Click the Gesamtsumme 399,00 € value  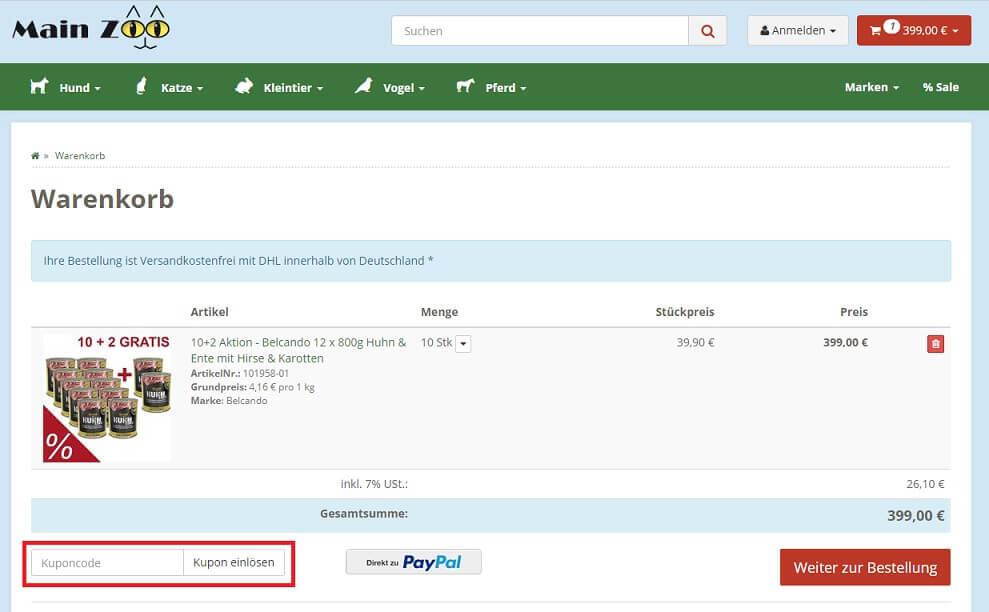pyautogui.click(x=915, y=515)
